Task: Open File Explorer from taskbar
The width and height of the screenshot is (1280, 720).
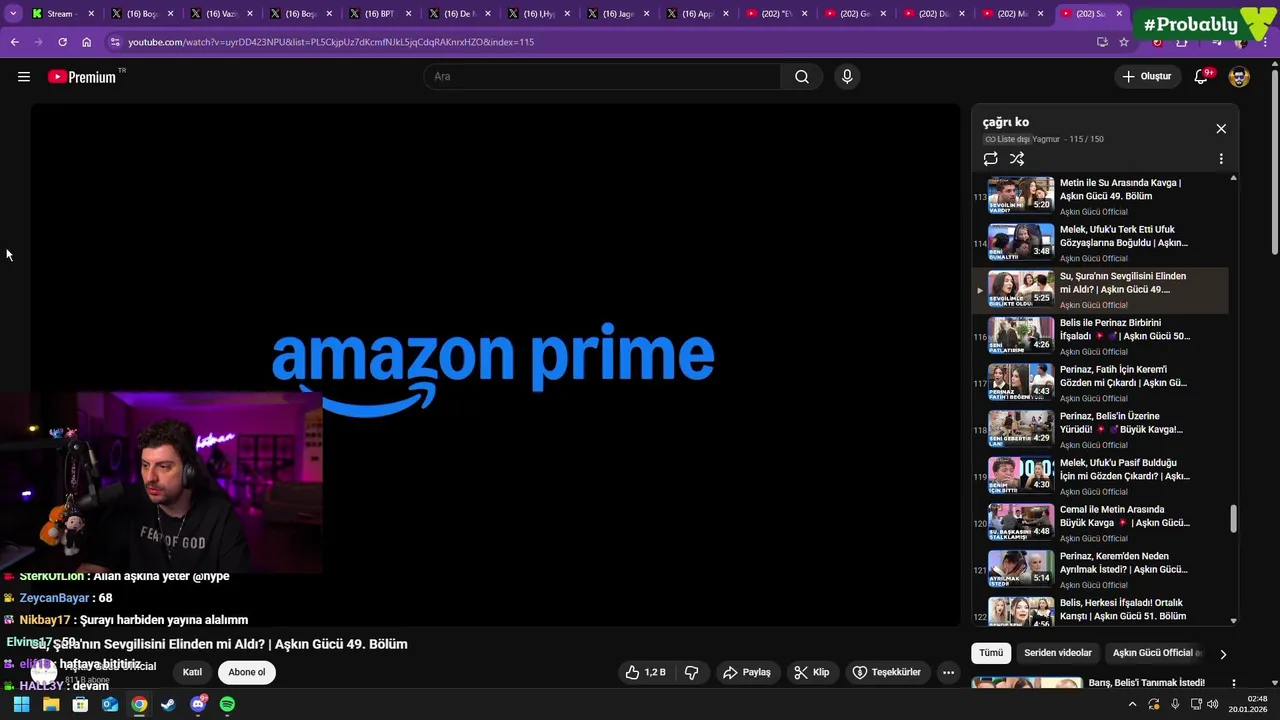Action: point(51,704)
